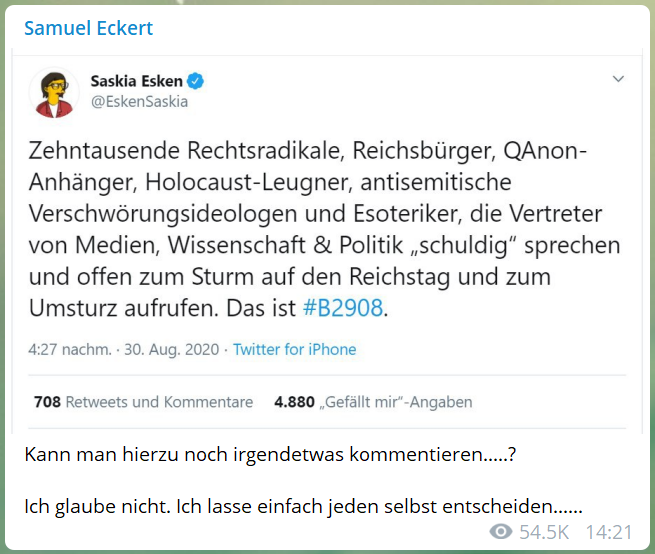This screenshot has height=554, width=655.
Task: Expand the tweet options chevron
Action: tap(618, 78)
